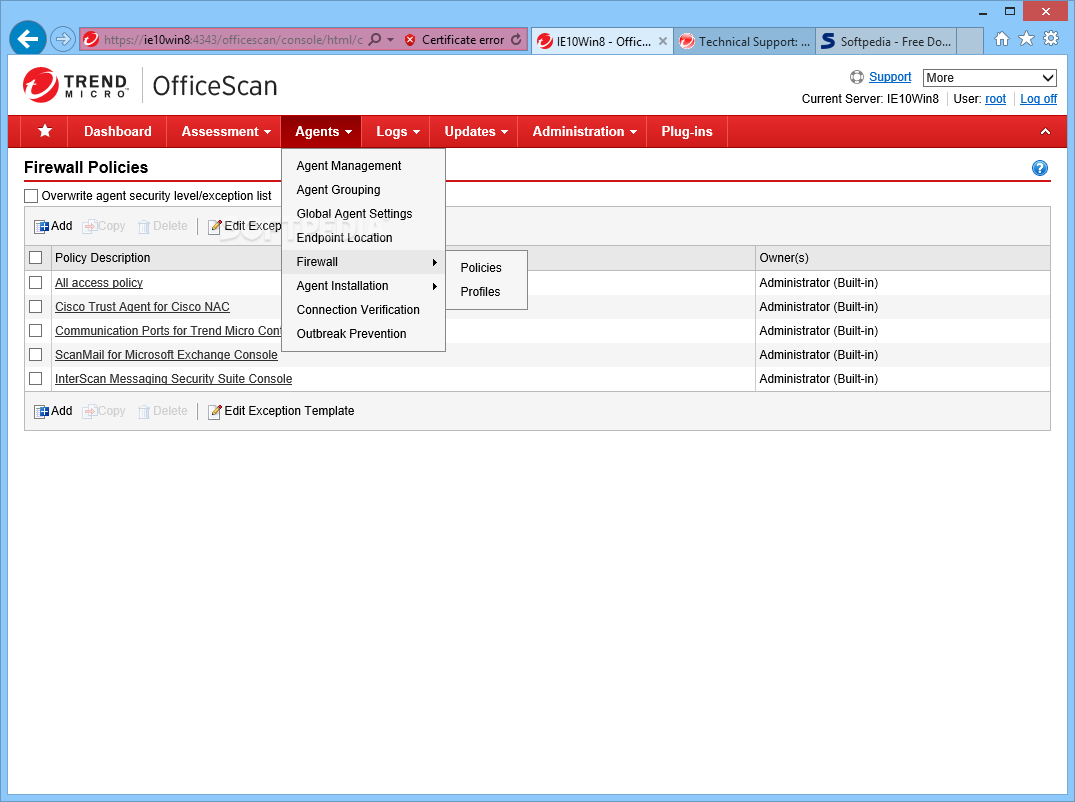Open a new browser tab
Viewport: 1075px width, 802px height.
(969, 41)
